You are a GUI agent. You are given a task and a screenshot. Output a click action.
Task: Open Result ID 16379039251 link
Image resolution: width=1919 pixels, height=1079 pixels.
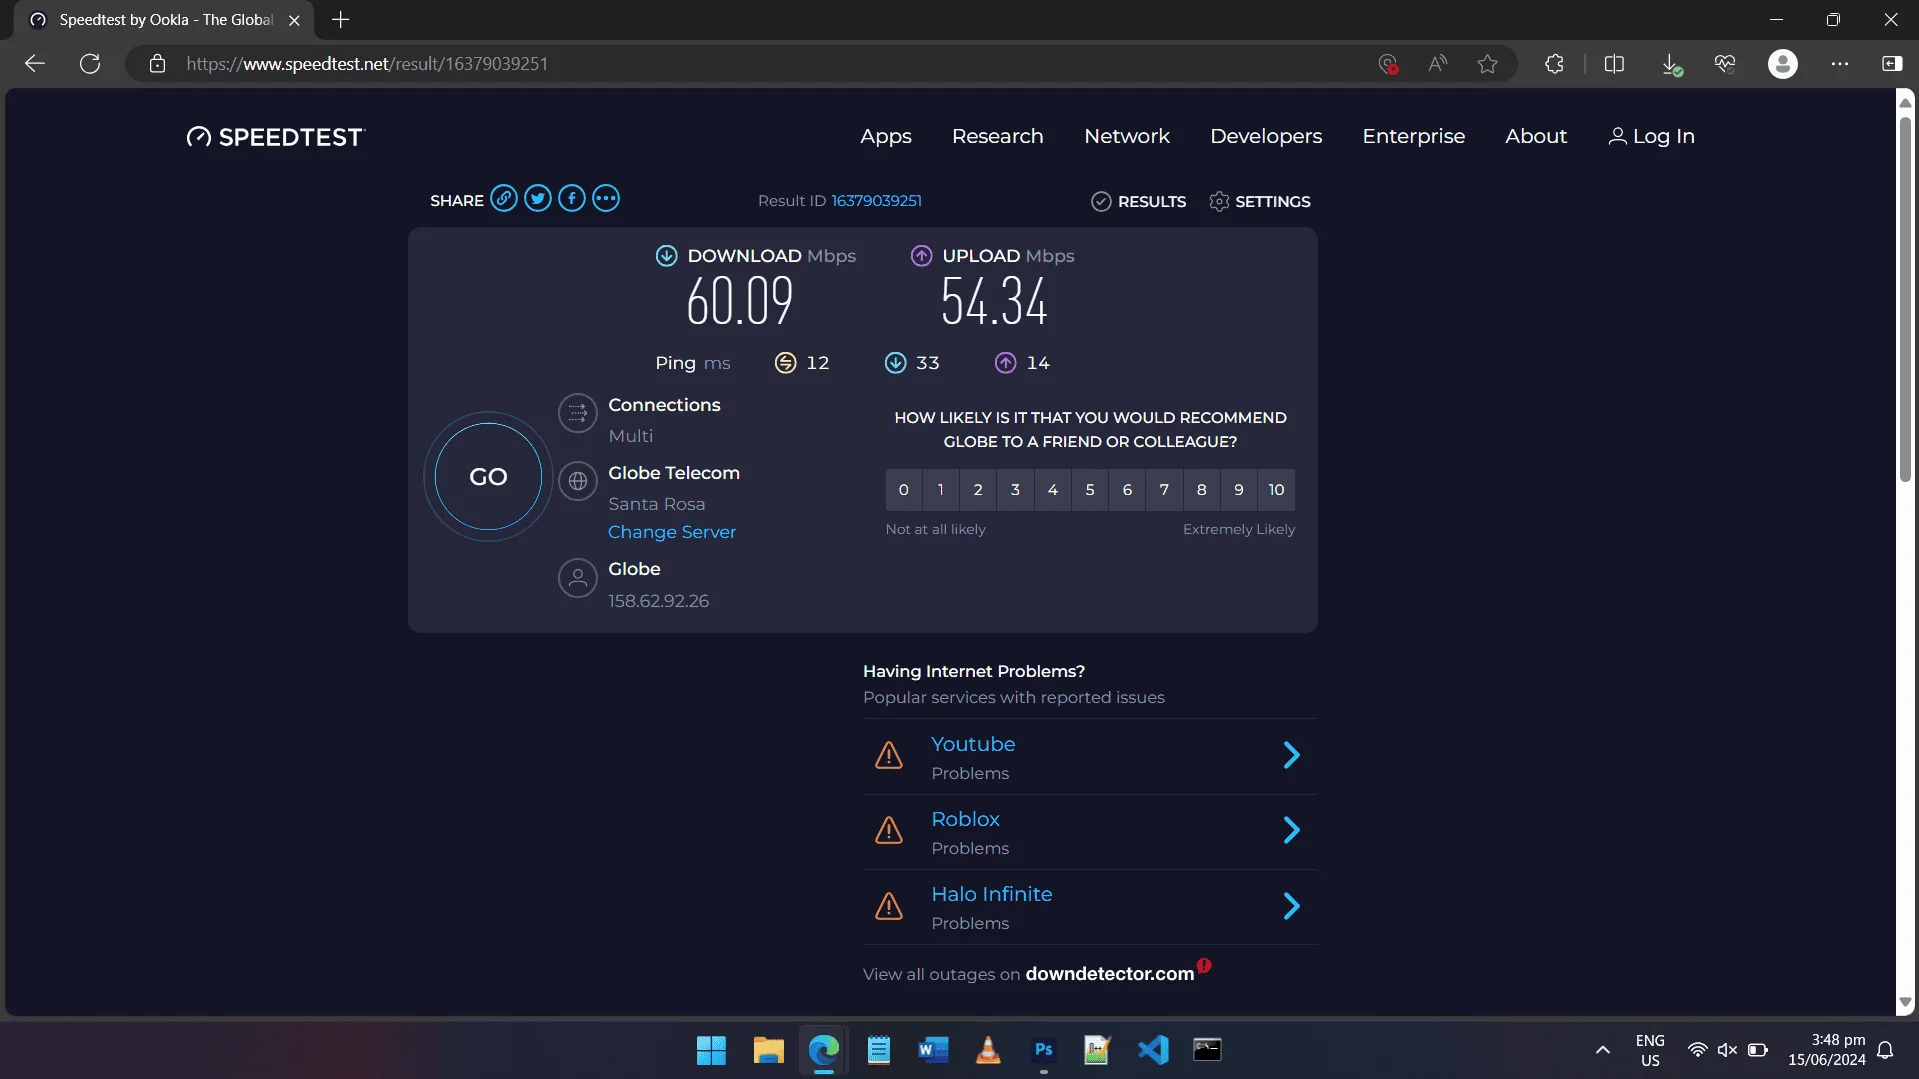[x=877, y=201]
